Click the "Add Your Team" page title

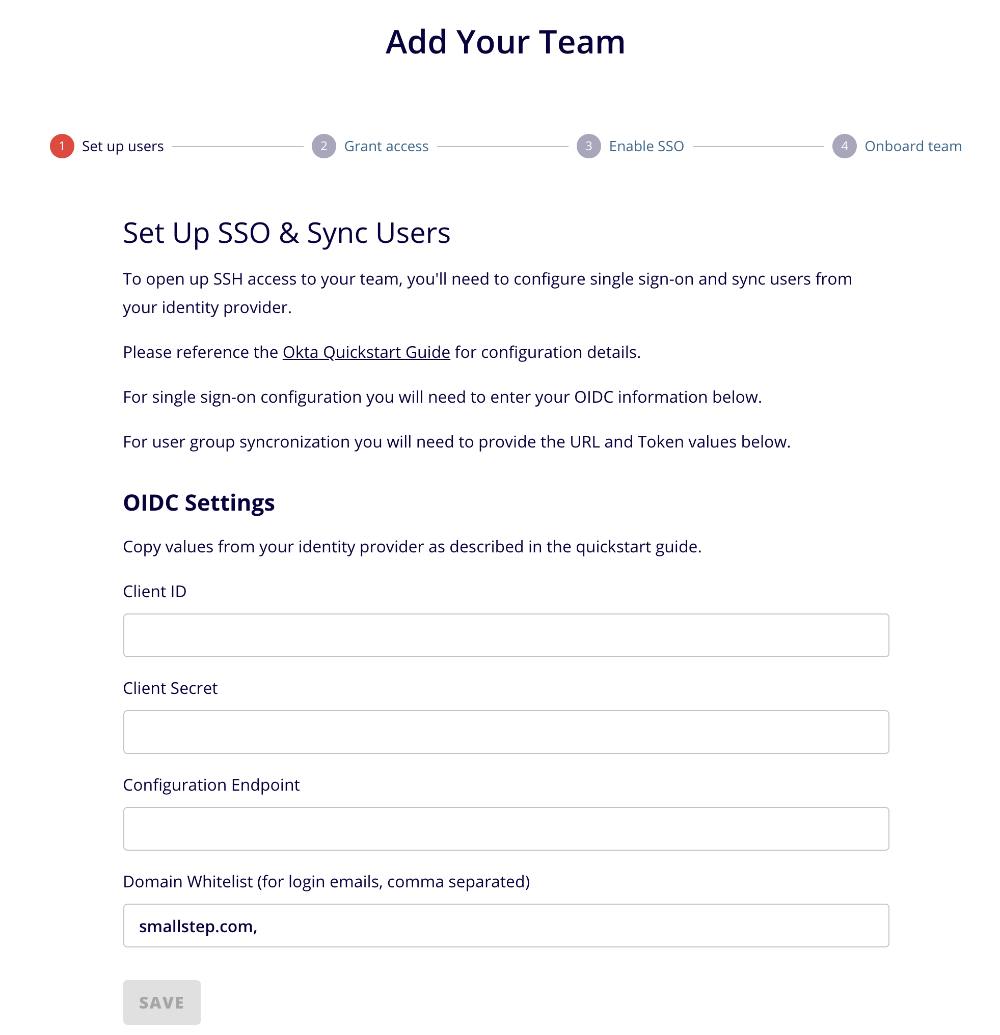505,42
